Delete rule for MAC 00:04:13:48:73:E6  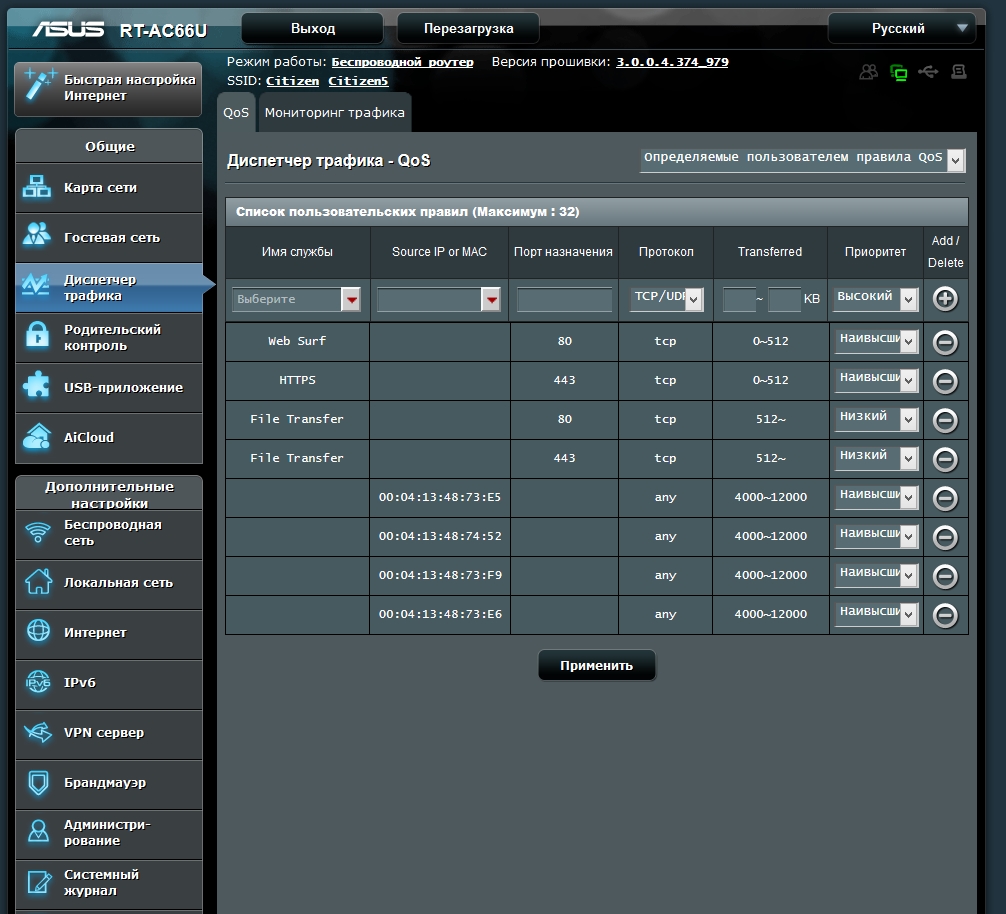(945, 615)
